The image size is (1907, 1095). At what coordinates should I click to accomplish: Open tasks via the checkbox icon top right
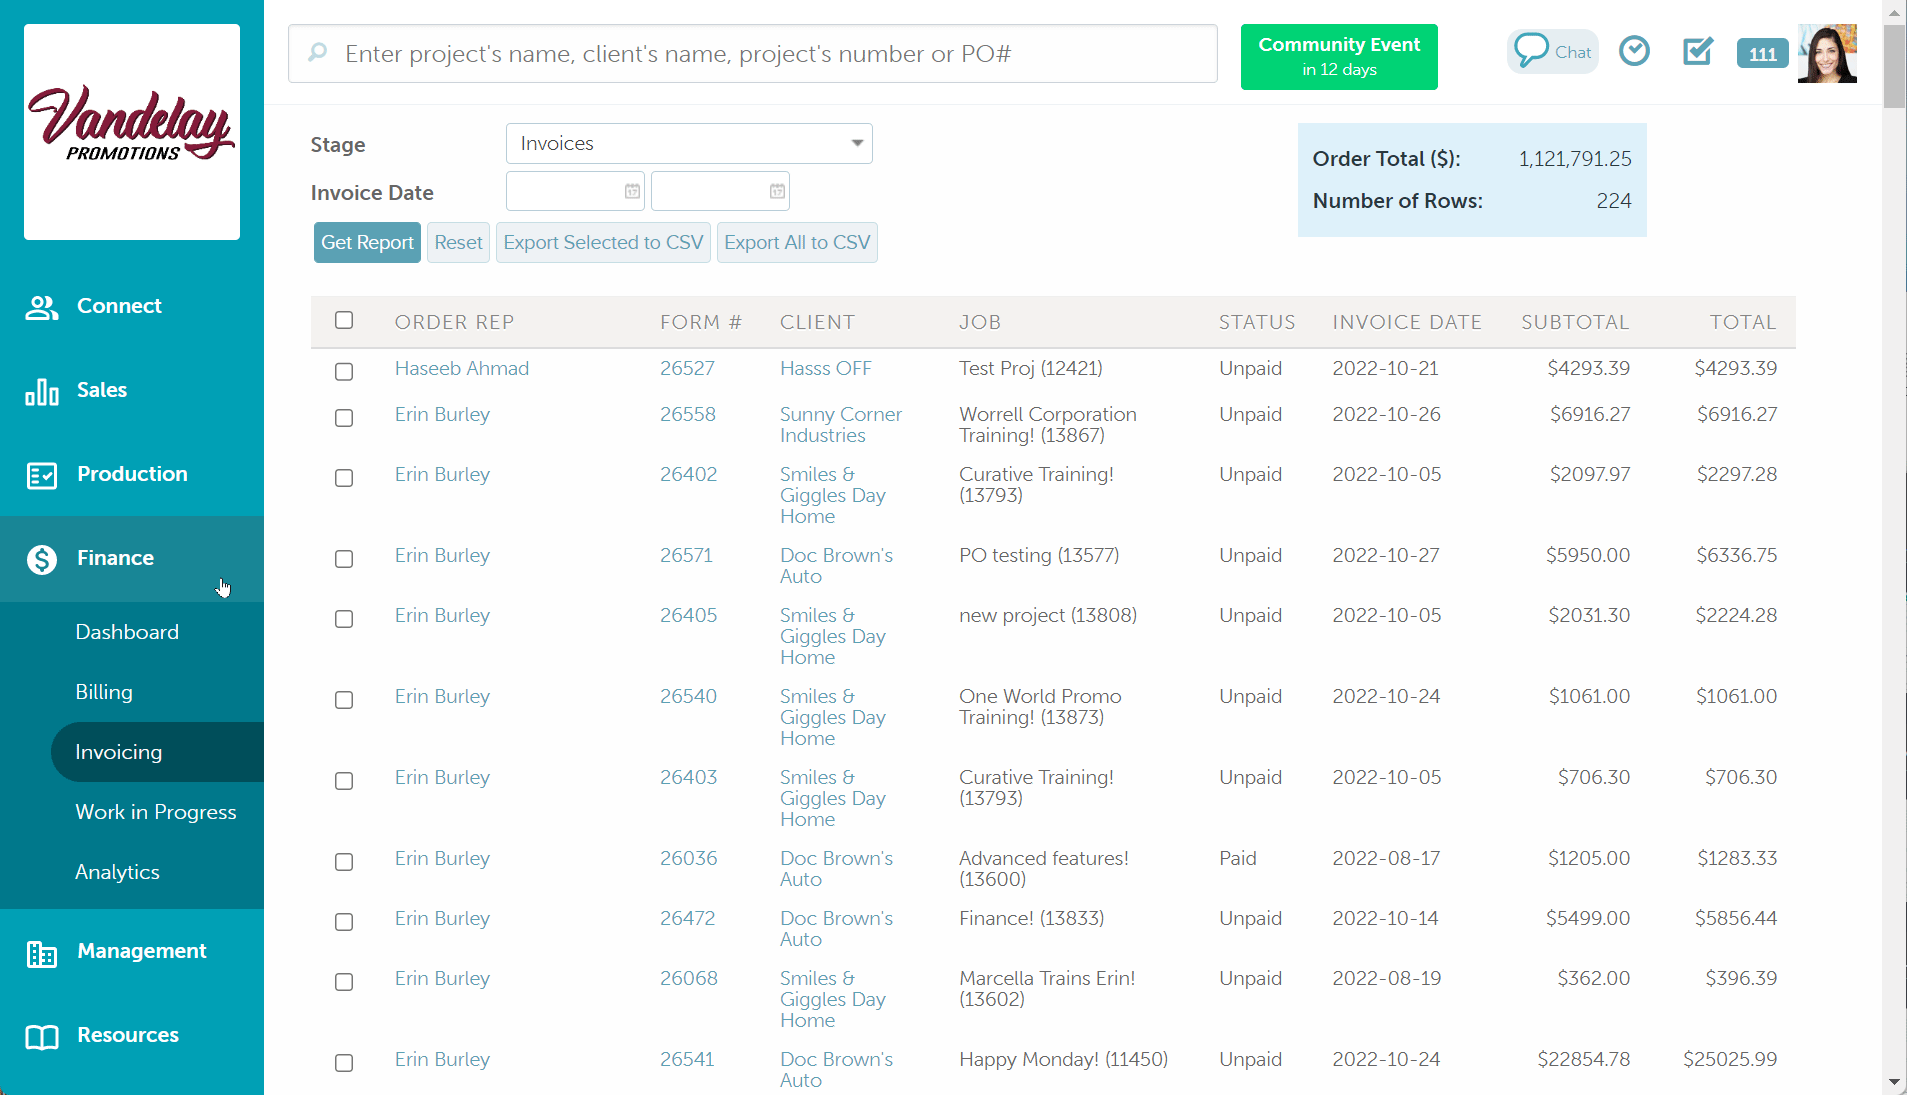1697,52
